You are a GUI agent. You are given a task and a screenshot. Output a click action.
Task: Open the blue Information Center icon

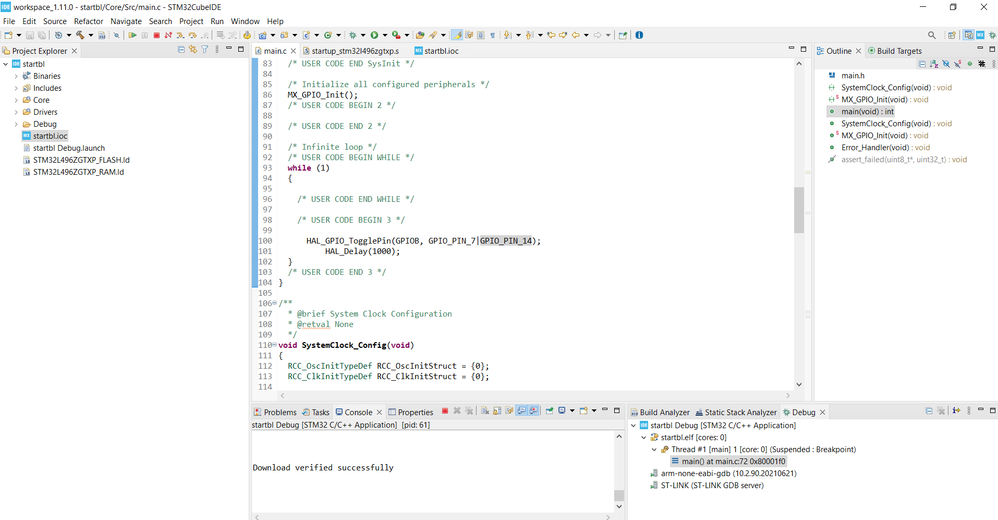(639, 35)
